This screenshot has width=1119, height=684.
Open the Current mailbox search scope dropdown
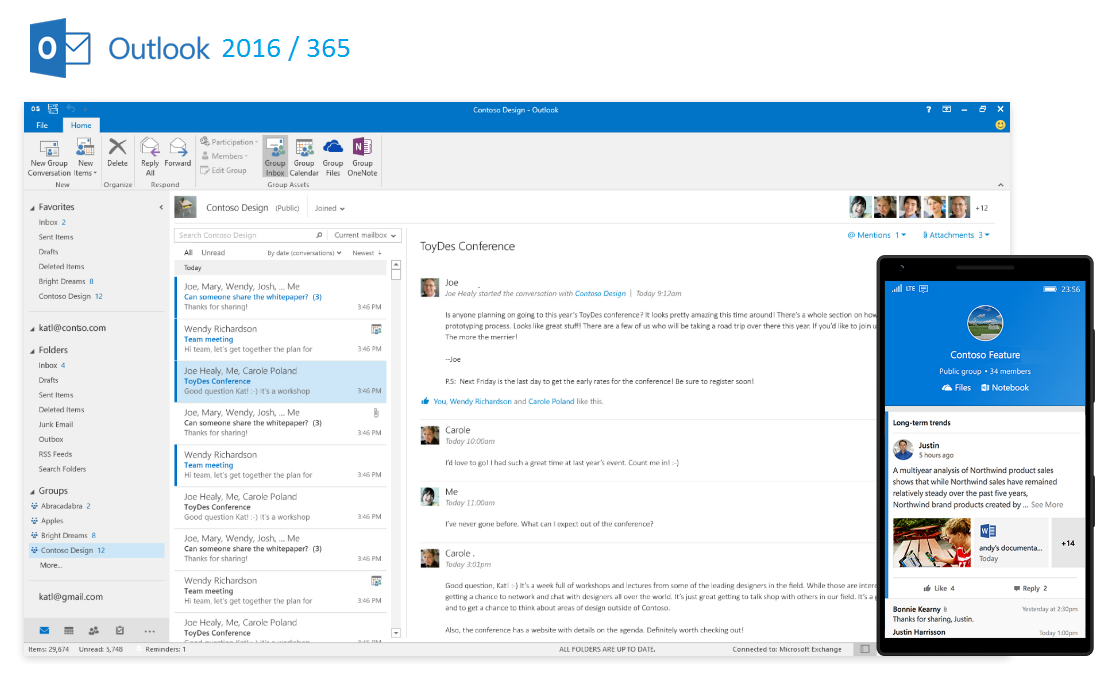point(365,235)
